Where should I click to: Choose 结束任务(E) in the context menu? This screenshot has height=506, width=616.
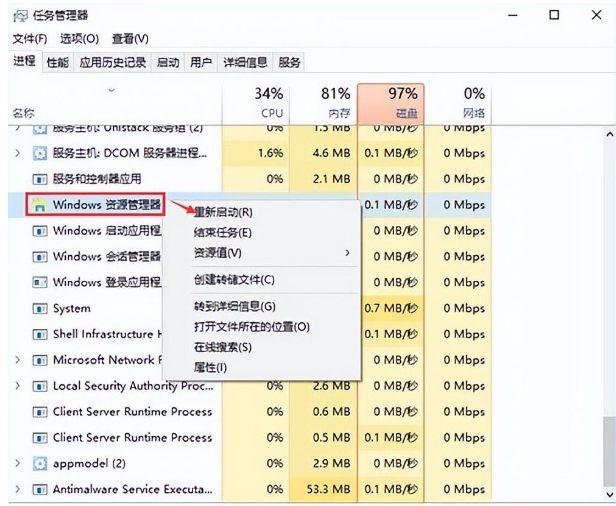[223, 233]
